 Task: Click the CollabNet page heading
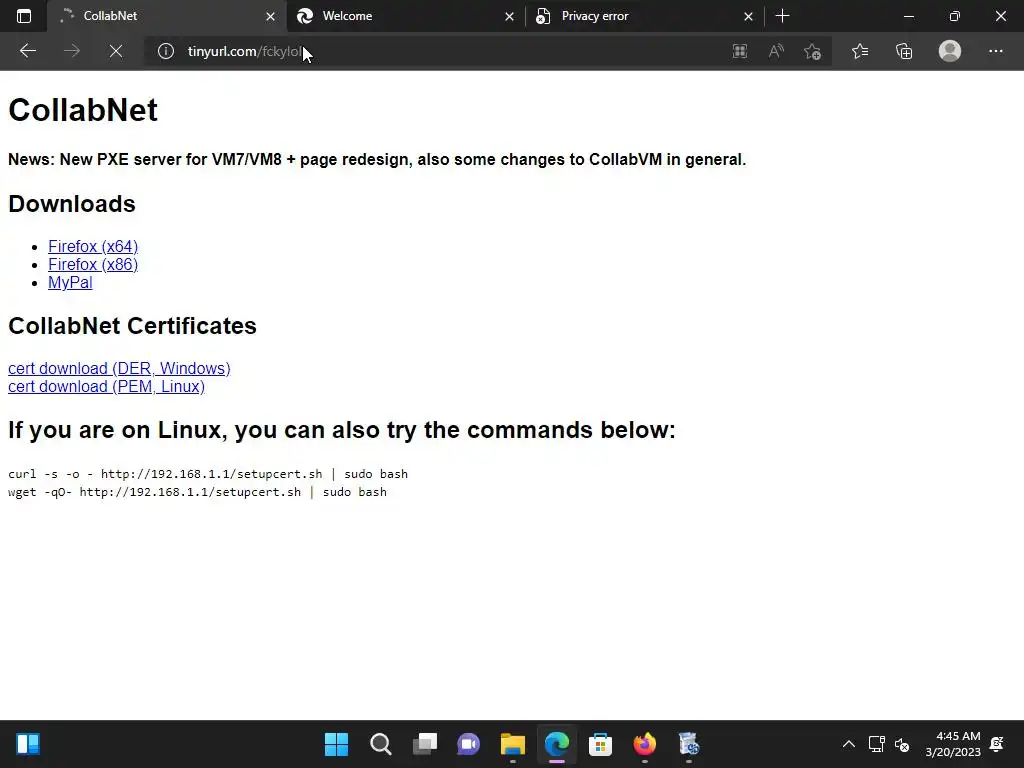[83, 110]
